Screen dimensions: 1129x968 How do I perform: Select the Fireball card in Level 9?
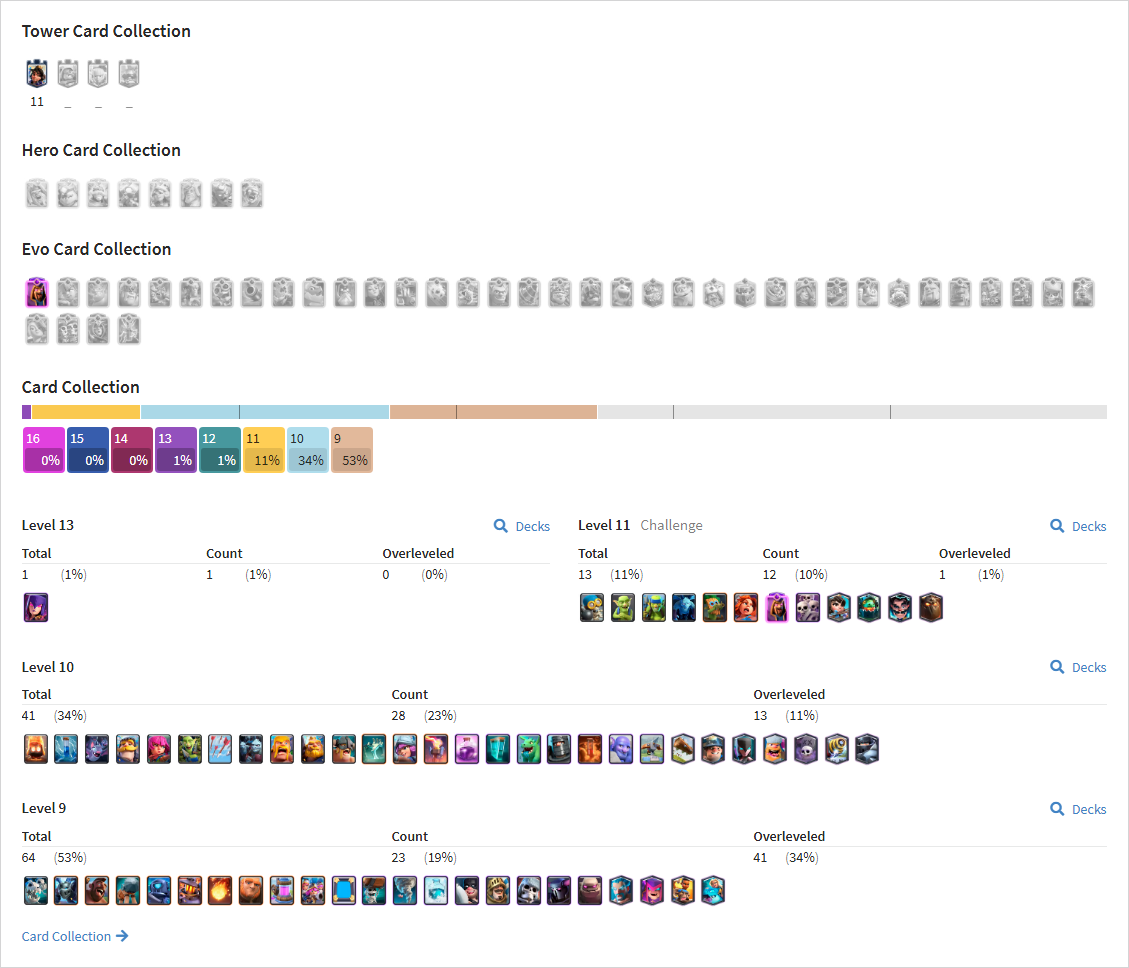coord(220,890)
